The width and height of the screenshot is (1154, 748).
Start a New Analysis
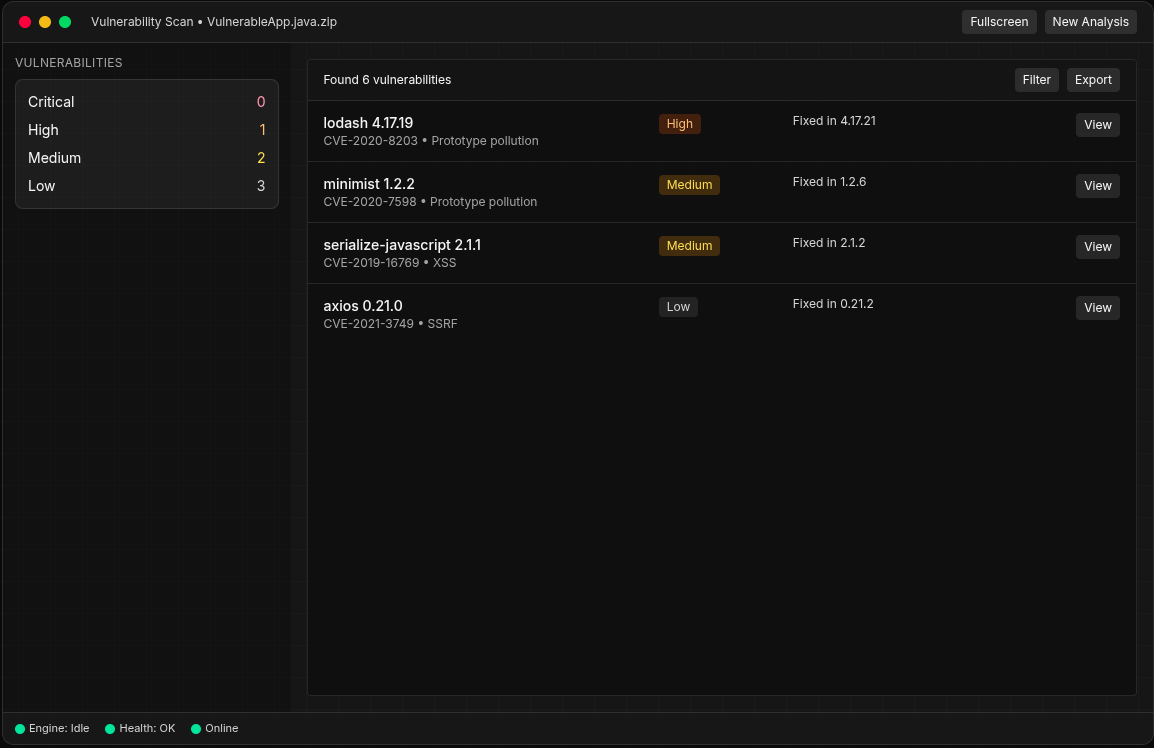coord(1090,22)
